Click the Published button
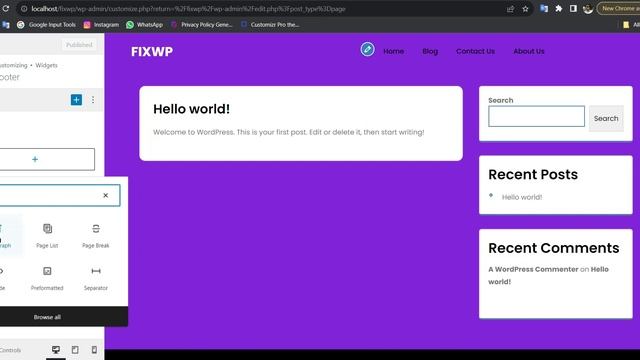The width and height of the screenshot is (640, 360). coord(79,45)
